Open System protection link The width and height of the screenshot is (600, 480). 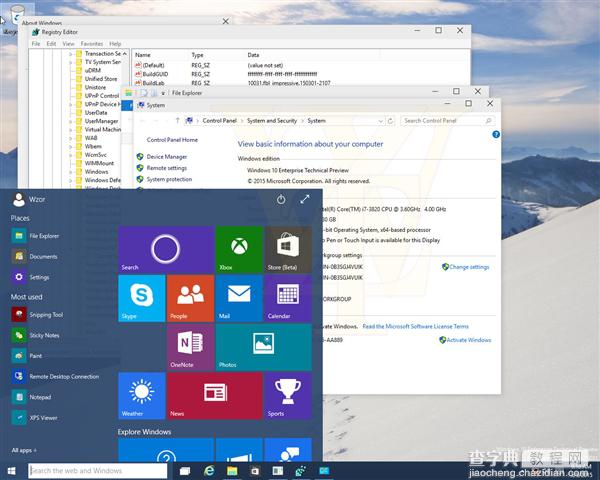169,179
